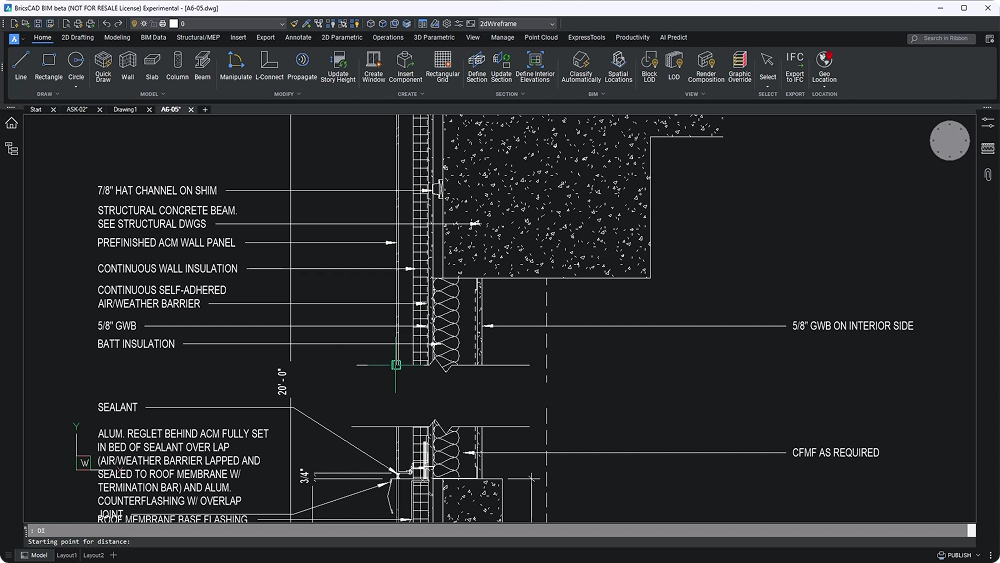This screenshot has width=1000, height=563.
Task: Select the Circle tool
Action: (76, 66)
